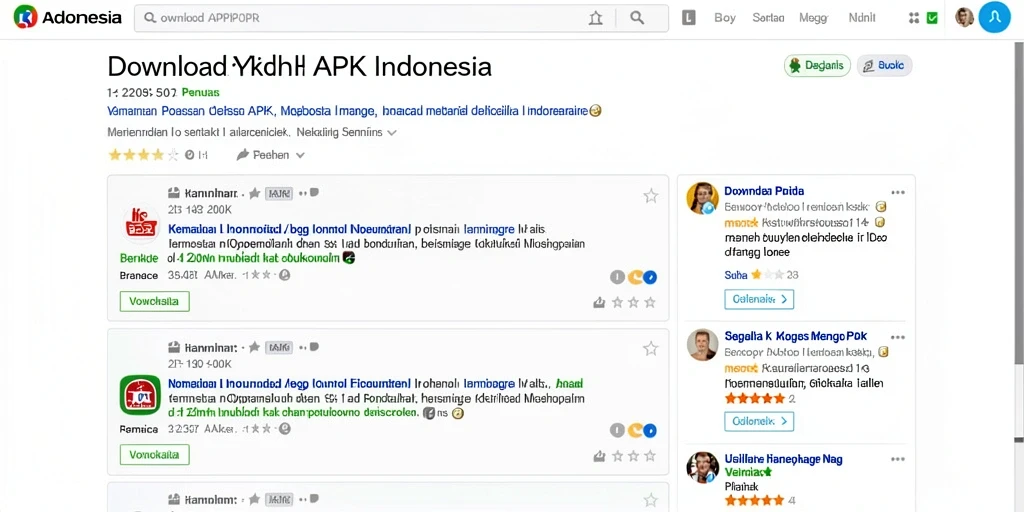Viewport: 1024px width, 512px height.
Task: Click the avatar next to 'Segalla K Moges'
Action: [x=703, y=345]
